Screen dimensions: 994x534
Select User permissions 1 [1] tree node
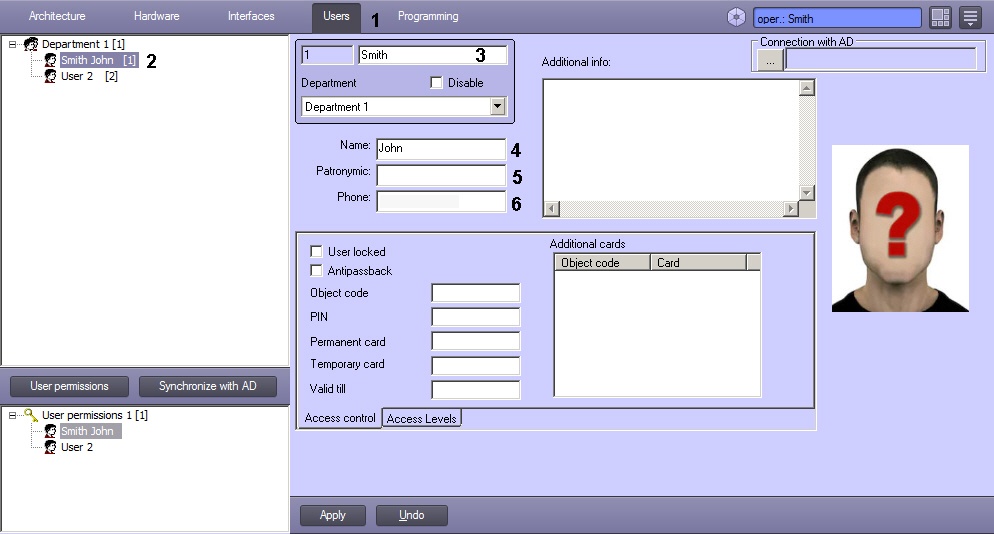coord(94,415)
